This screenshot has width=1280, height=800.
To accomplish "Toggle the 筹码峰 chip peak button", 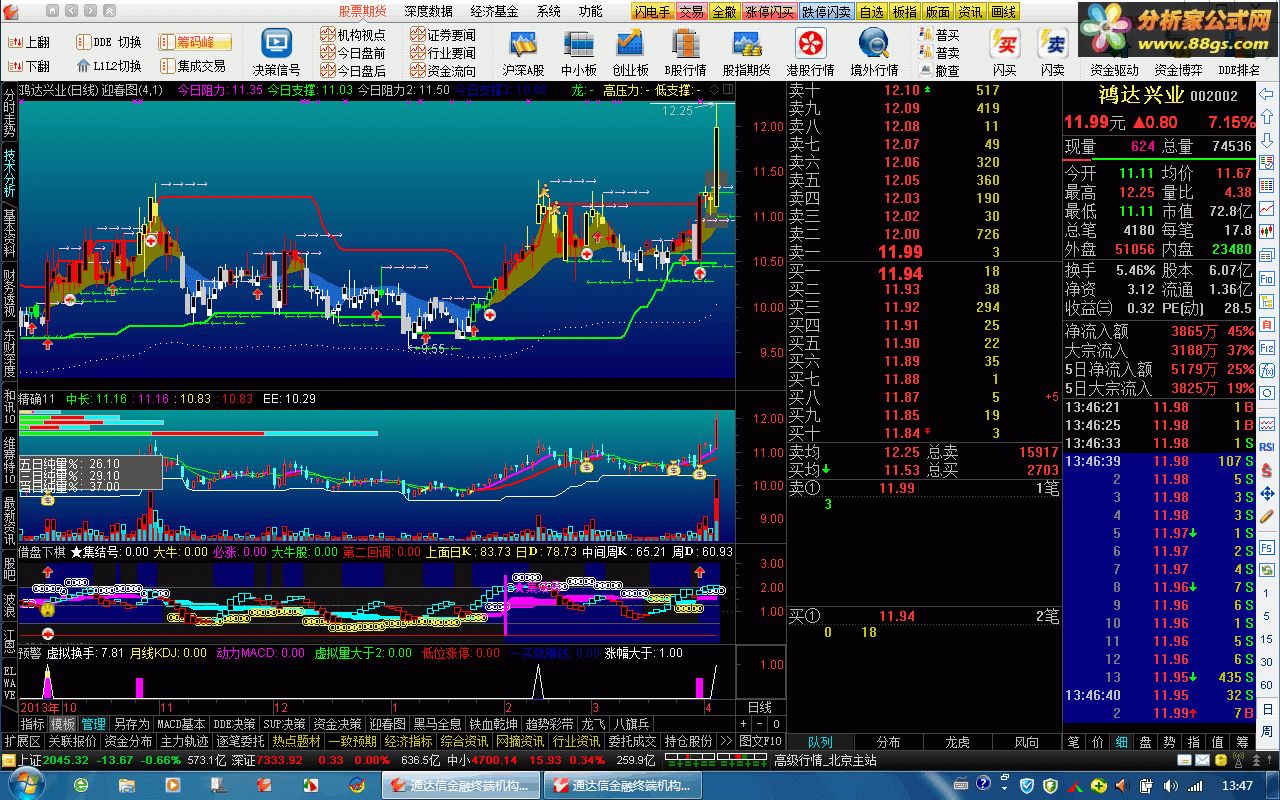I will pos(195,42).
